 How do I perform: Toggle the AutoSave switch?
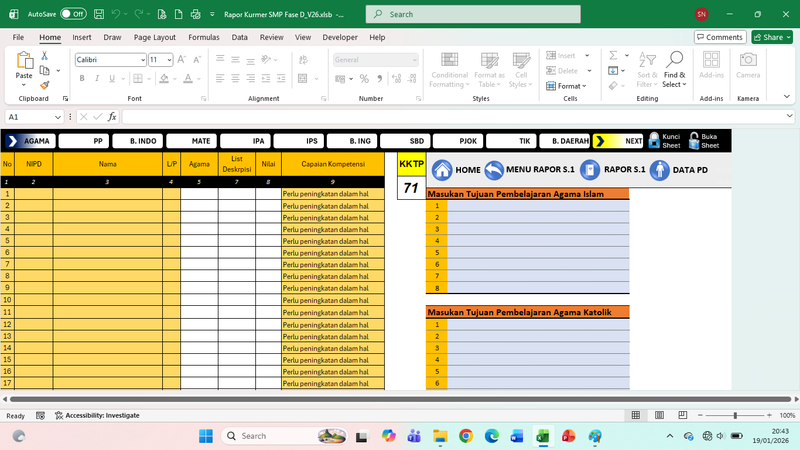pyautogui.click(x=73, y=15)
